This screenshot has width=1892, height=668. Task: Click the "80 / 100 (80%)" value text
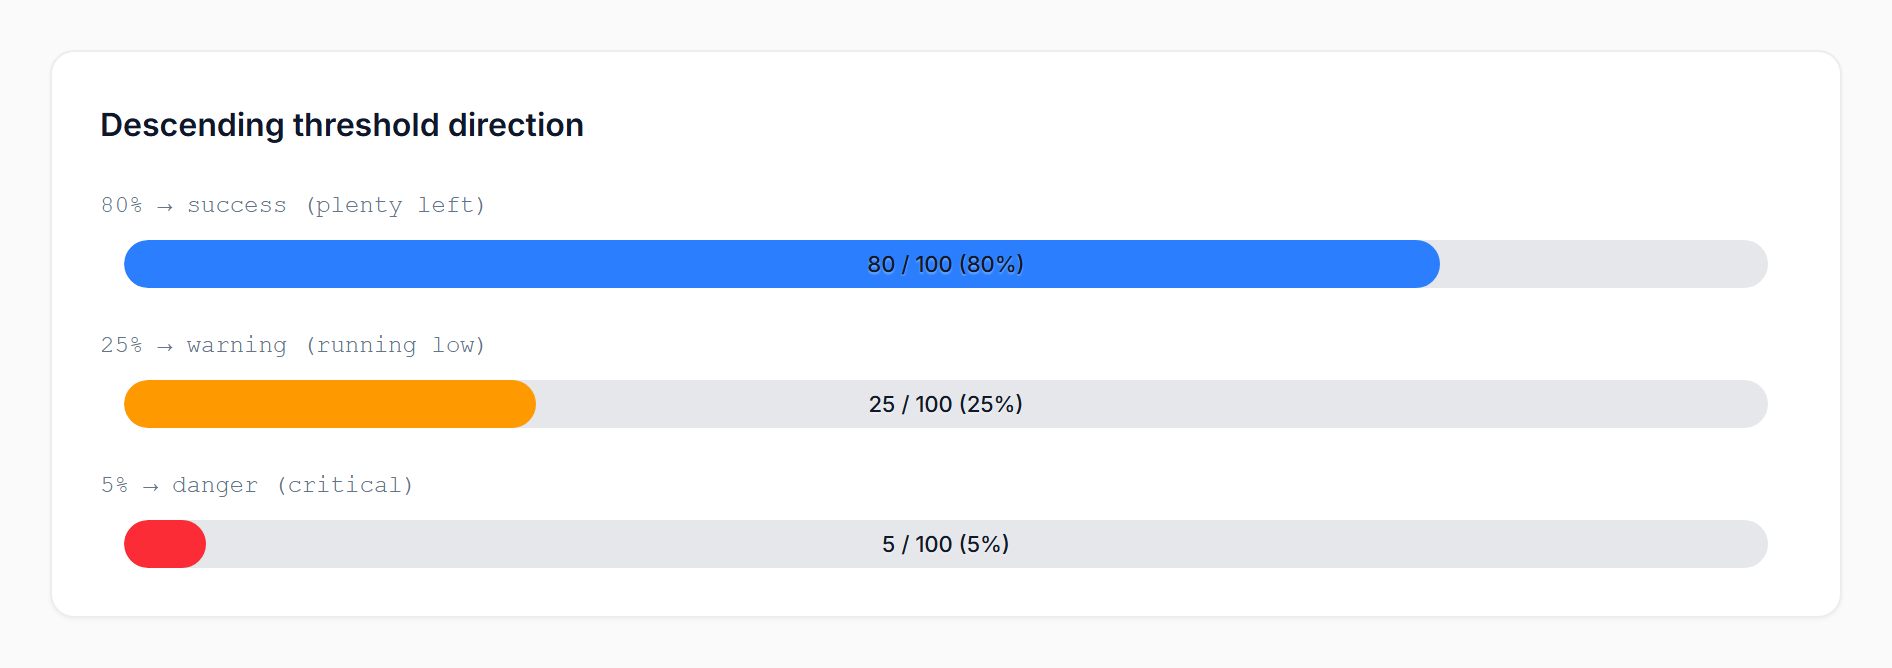click(x=945, y=264)
